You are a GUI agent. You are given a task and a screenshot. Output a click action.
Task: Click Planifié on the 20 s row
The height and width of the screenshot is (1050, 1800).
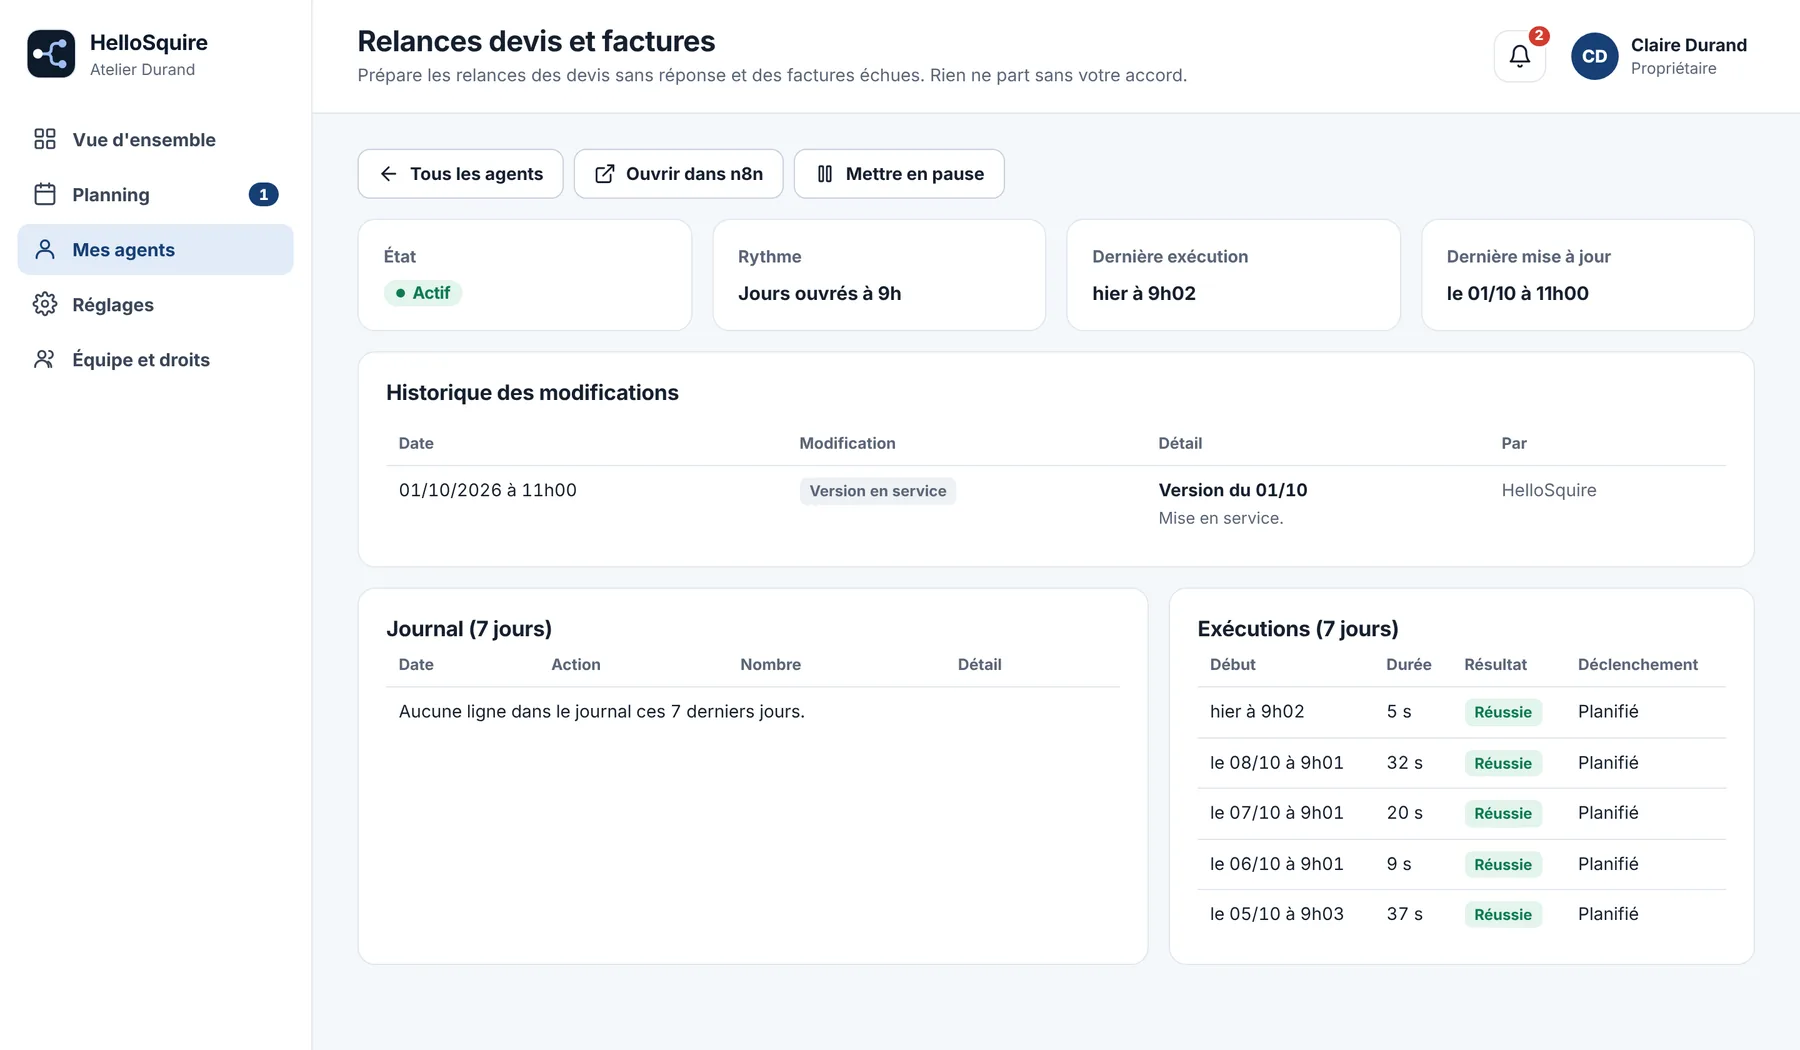coord(1608,813)
